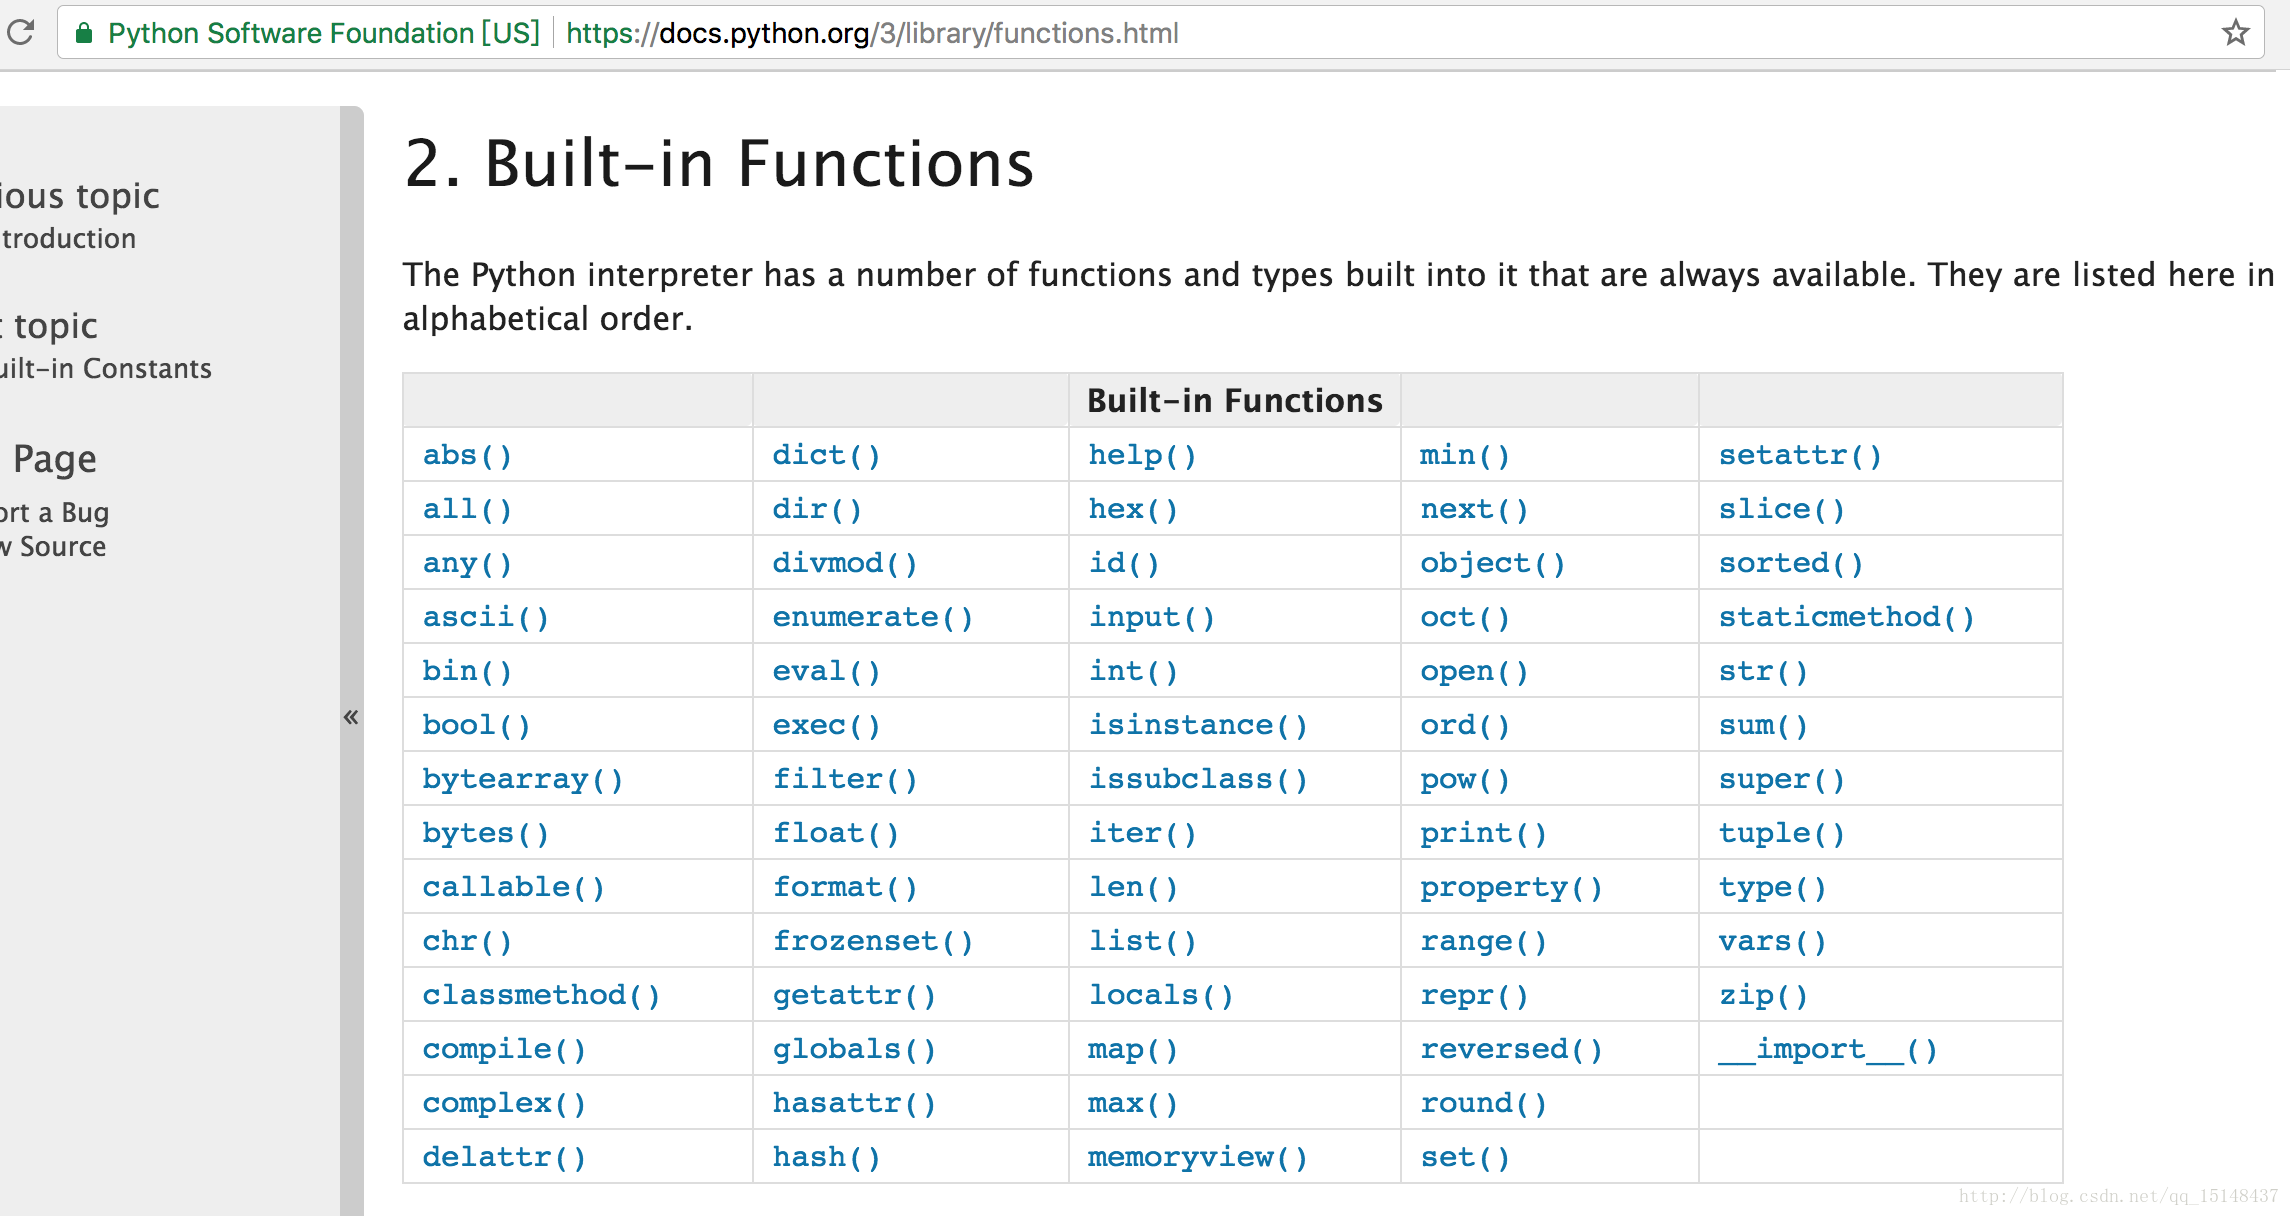Open the bytes() function link
Screen dimensions: 2290x1216
[486, 834]
